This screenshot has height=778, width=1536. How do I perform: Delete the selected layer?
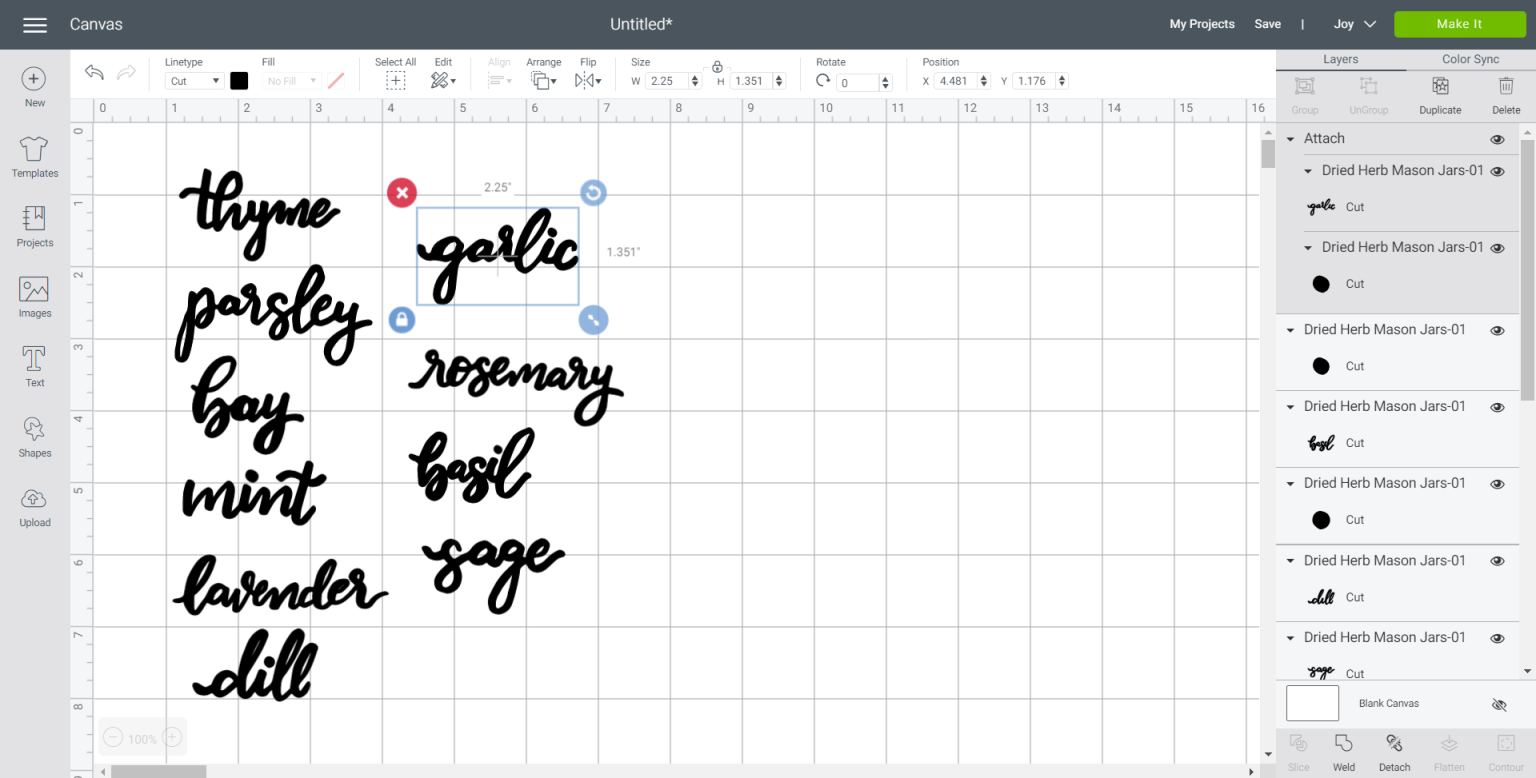pos(1506,96)
